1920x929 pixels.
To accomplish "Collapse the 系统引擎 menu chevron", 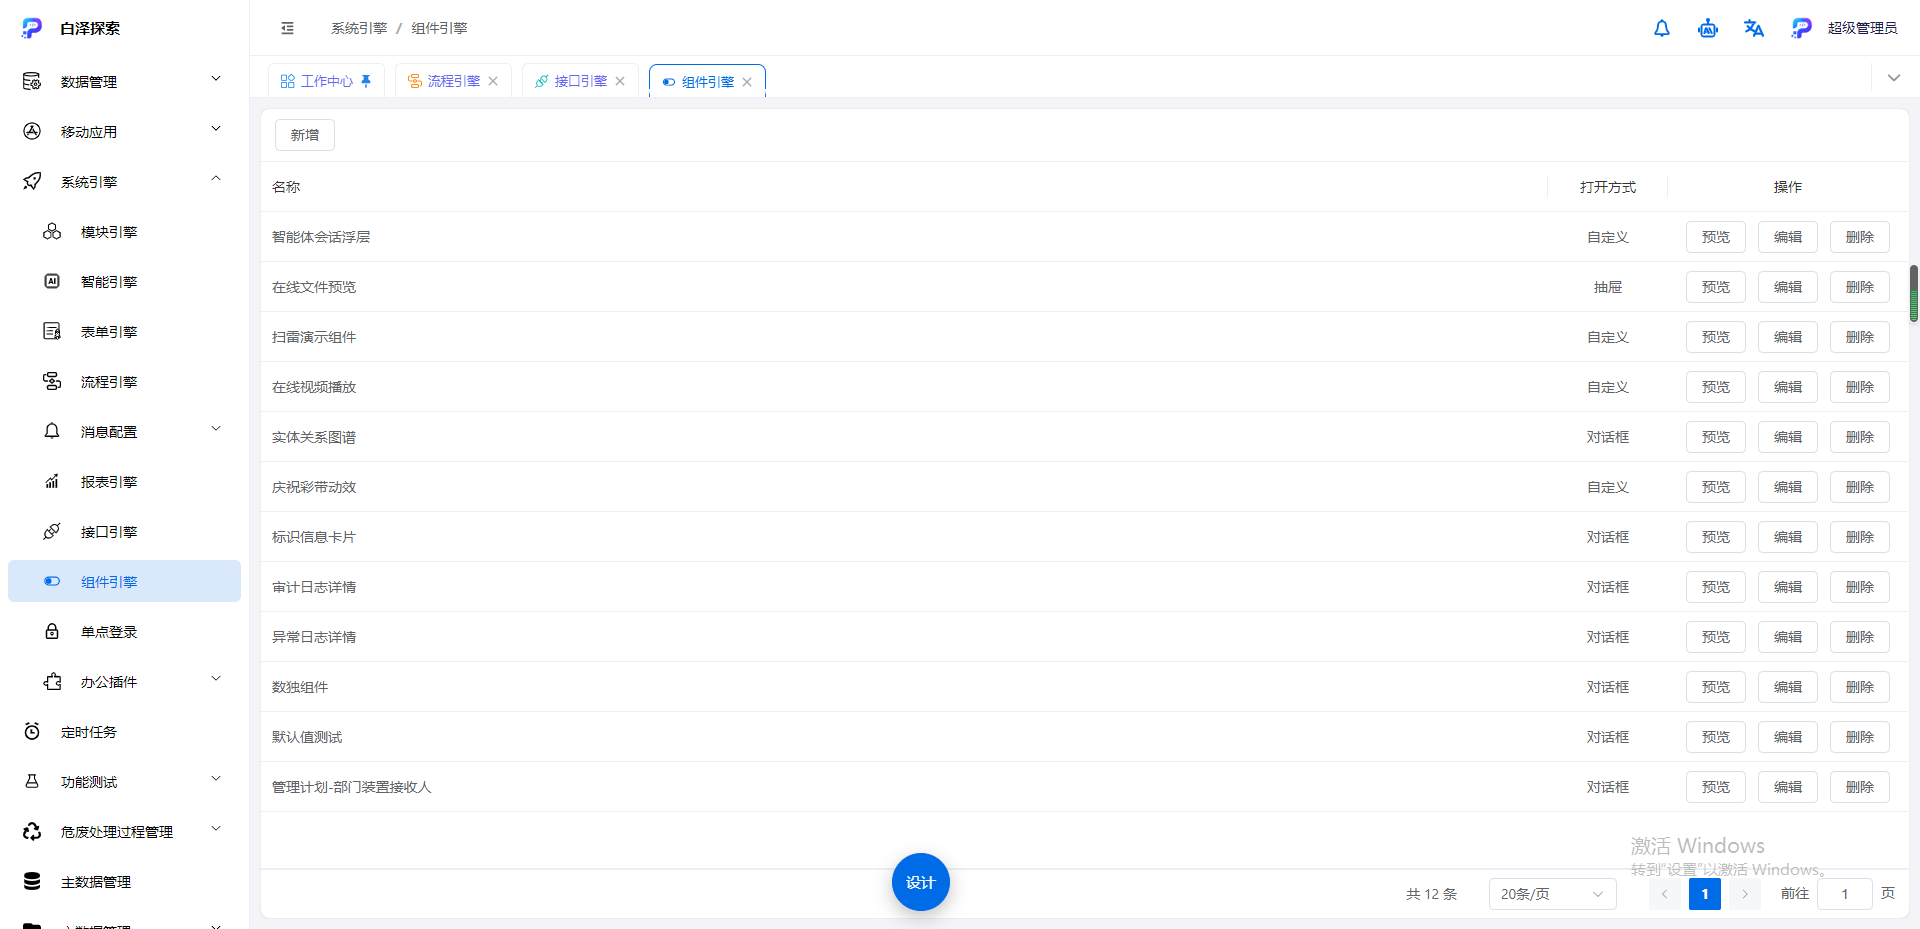I will click(216, 179).
